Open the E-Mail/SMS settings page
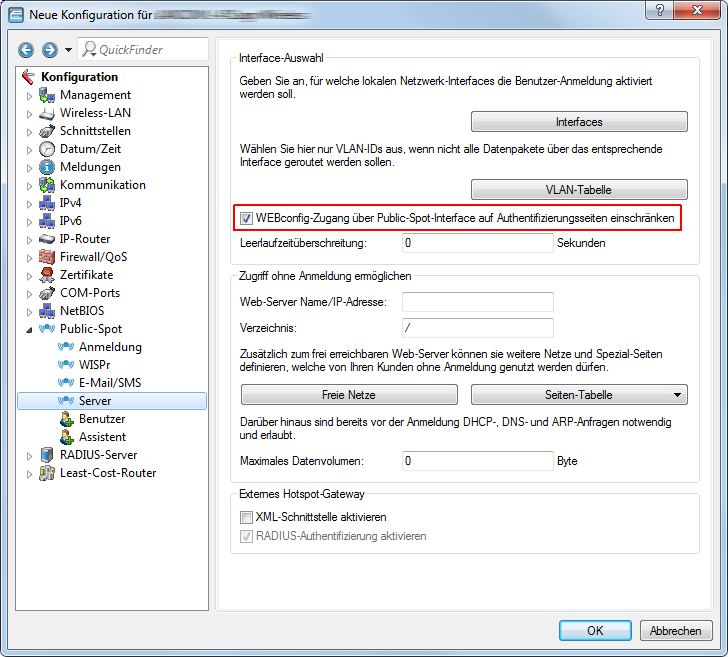728x657 pixels. tap(110, 383)
